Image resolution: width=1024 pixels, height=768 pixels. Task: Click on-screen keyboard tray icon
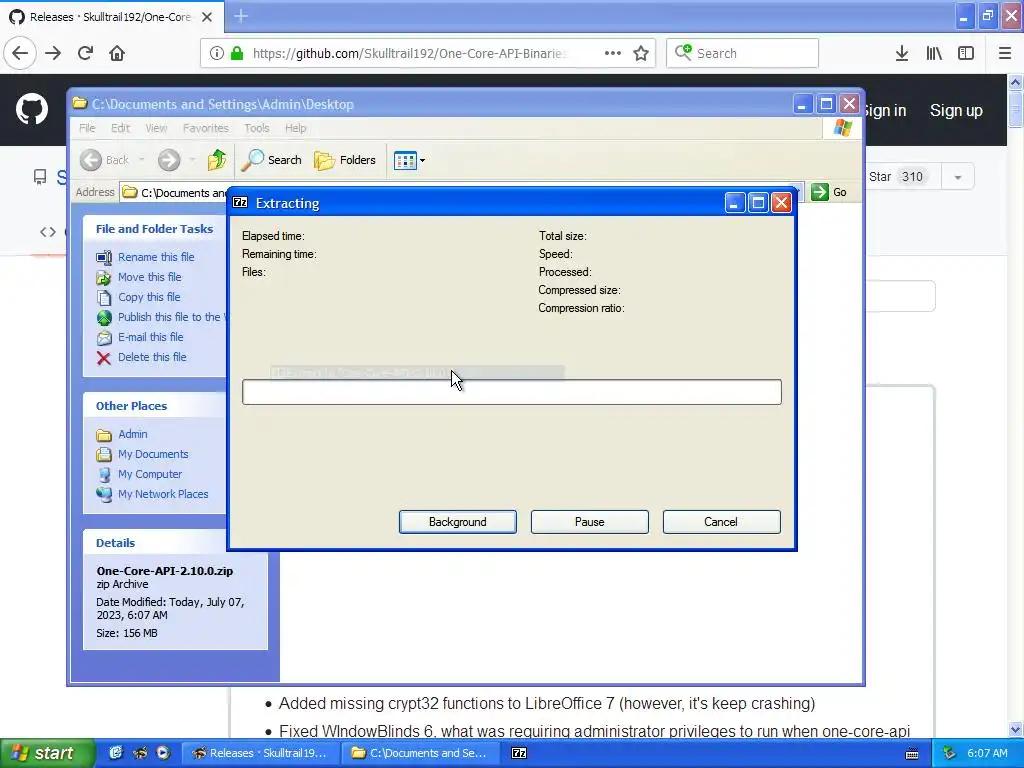point(912,754)
